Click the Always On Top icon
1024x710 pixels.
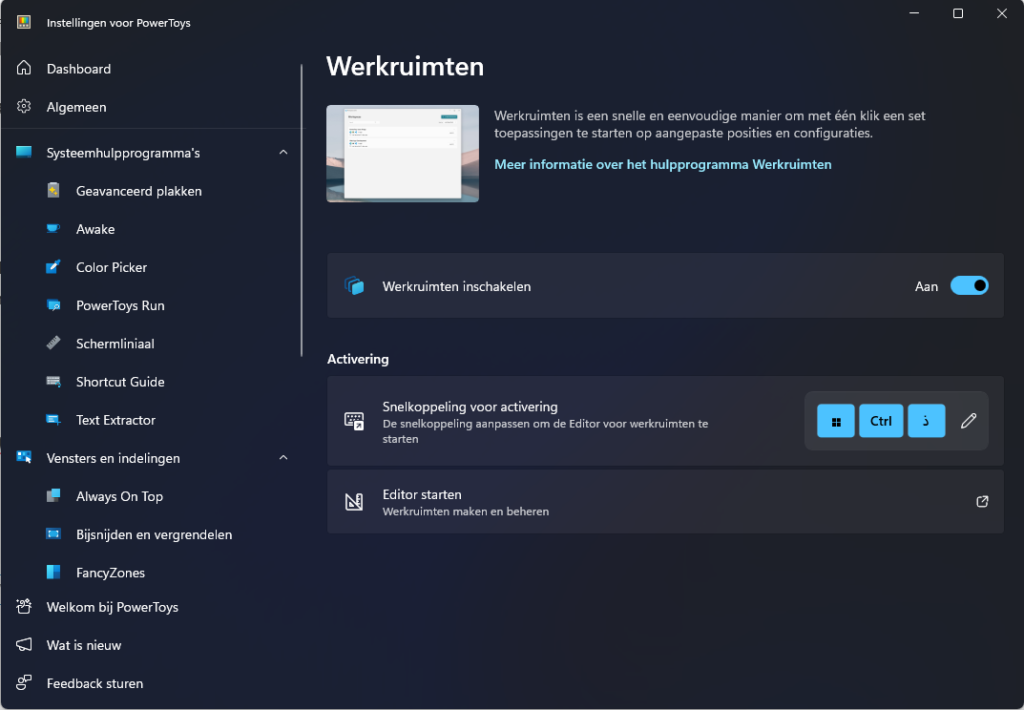[x=54, y=496]
